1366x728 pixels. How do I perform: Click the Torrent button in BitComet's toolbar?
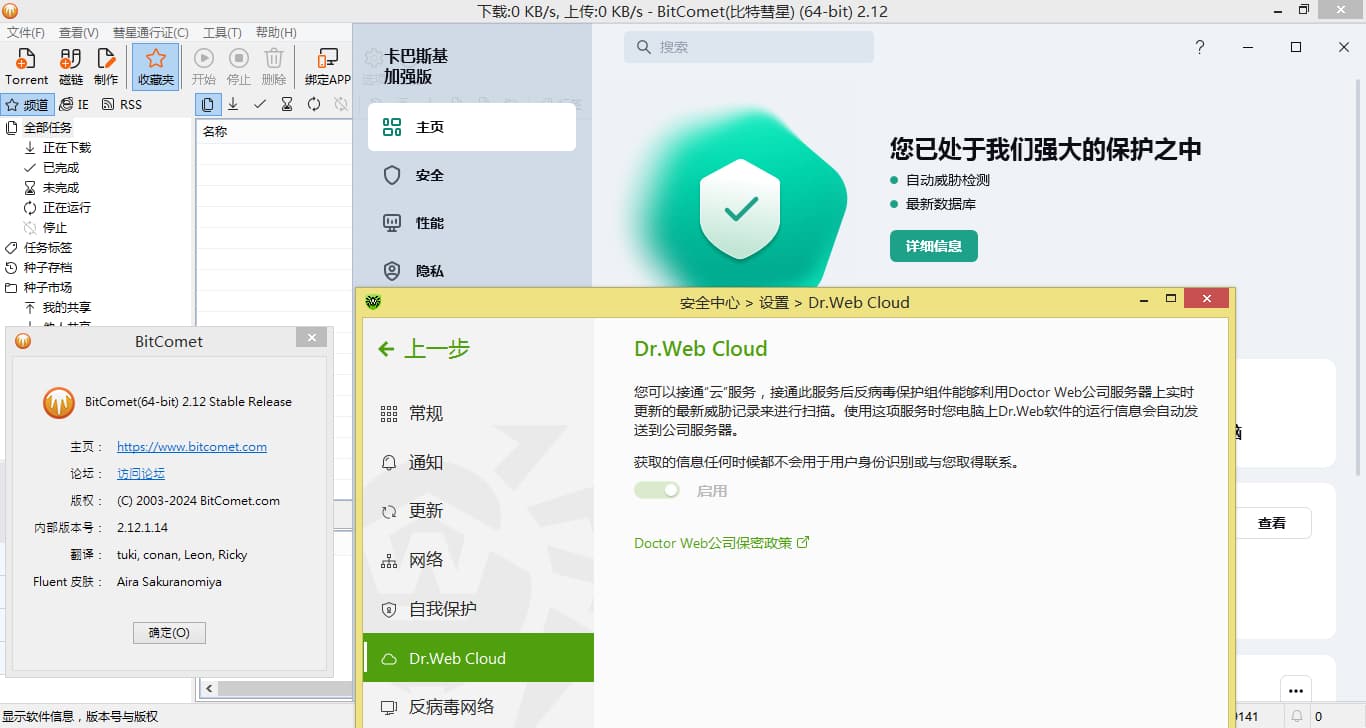pyautogui.click(x=27, y=67)
